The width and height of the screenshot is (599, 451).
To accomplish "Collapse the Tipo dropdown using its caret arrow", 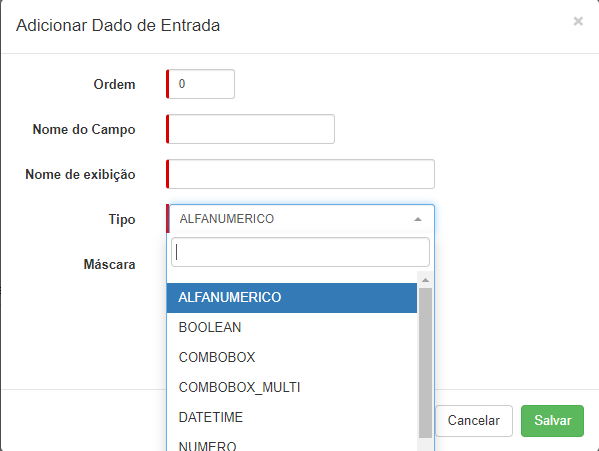I will point(418,219).
